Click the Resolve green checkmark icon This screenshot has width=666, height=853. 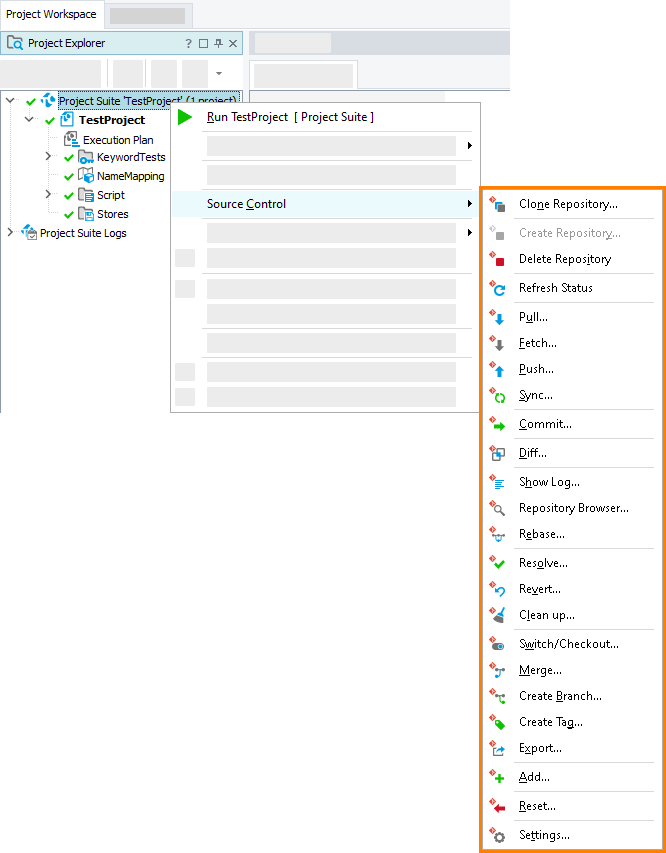click(x=497, y=563)
